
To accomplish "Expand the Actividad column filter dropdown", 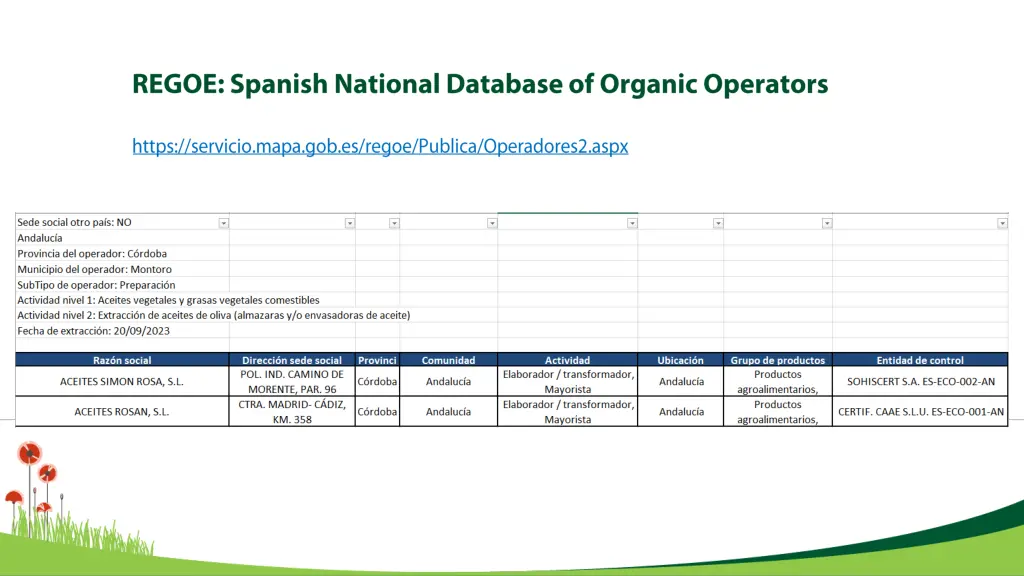I will coord(631,222).
